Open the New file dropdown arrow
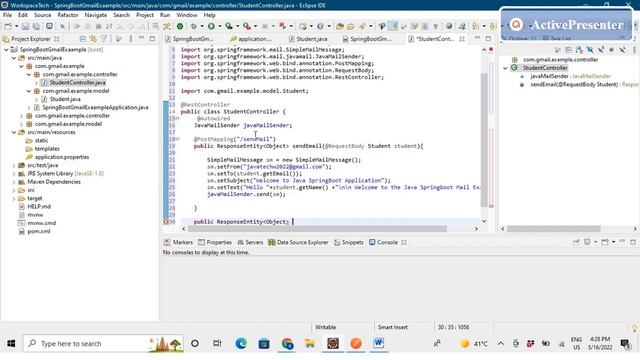The image size is (640, 360). point(16,26)
